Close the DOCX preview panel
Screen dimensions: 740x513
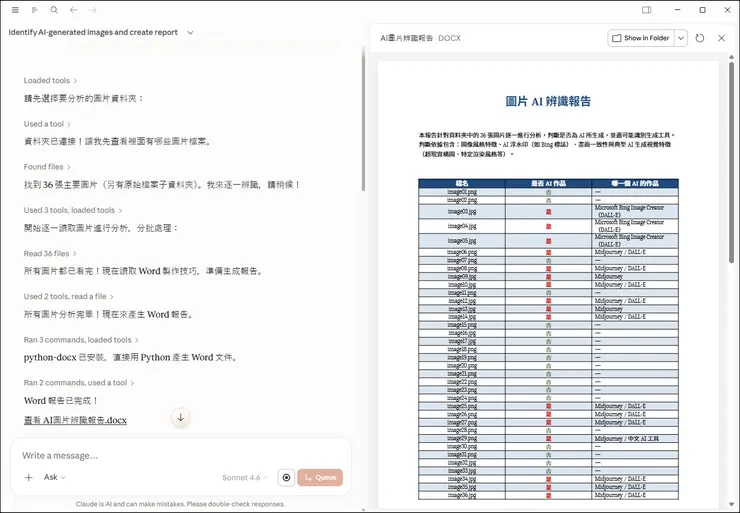[721, 38]
